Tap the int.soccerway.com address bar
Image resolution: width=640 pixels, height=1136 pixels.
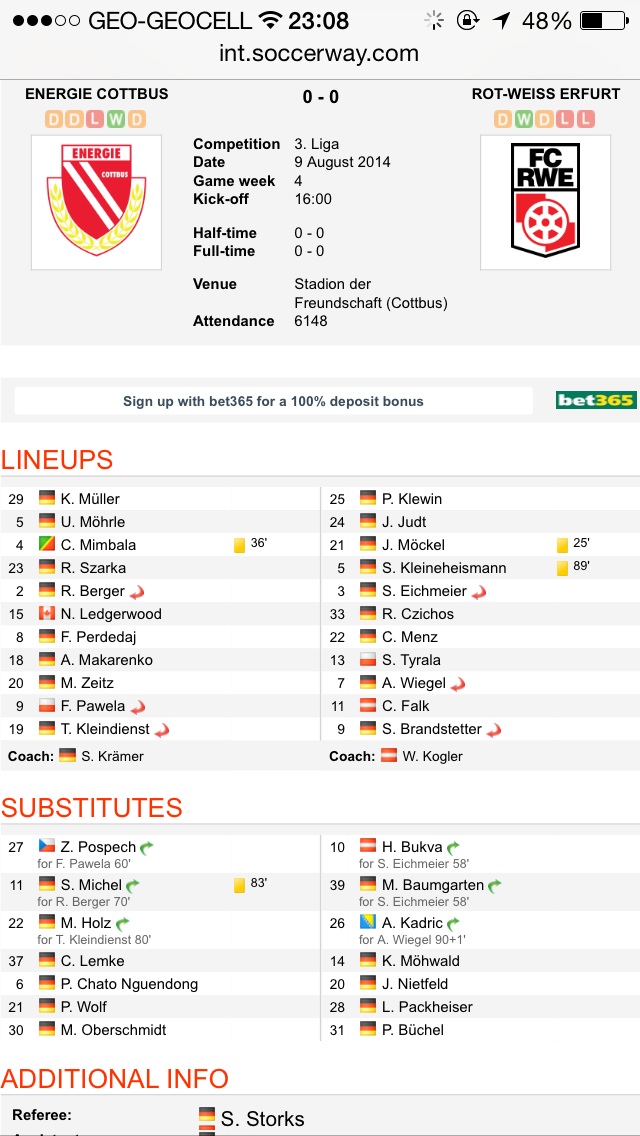(x=319, y=54)
